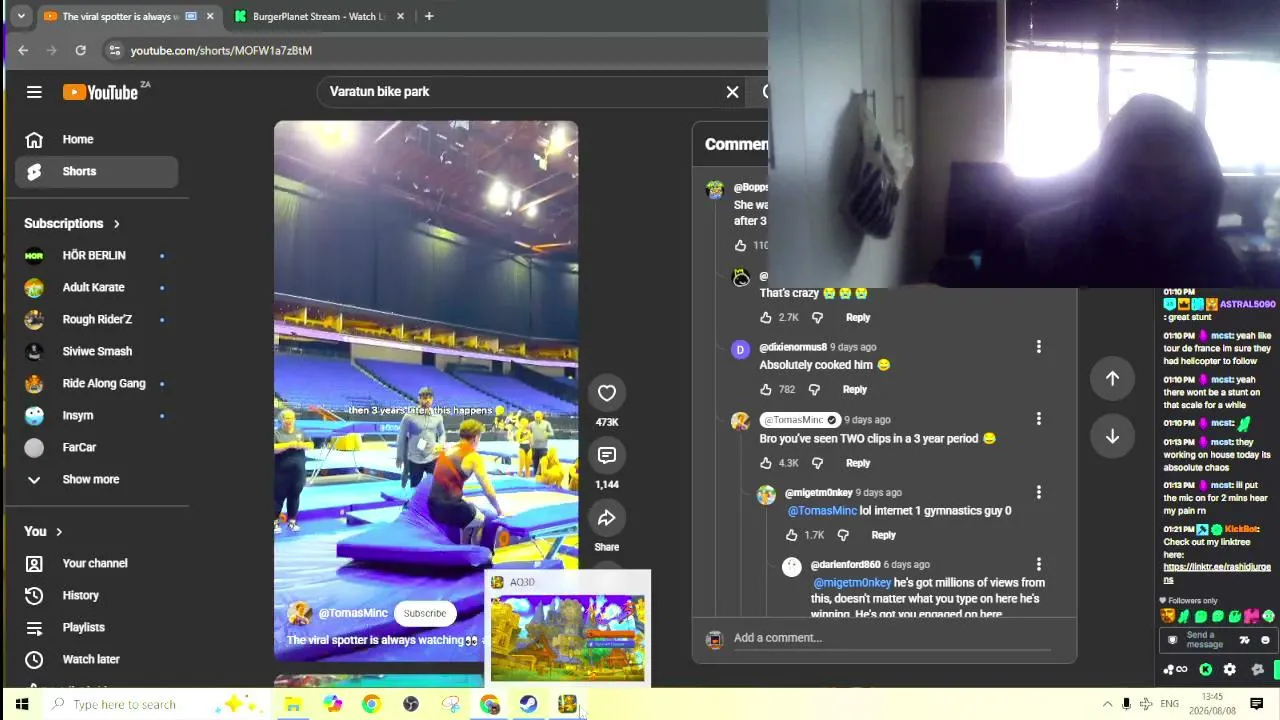Dislike the 'That's crazy' comment

click(x=817, y=317)
